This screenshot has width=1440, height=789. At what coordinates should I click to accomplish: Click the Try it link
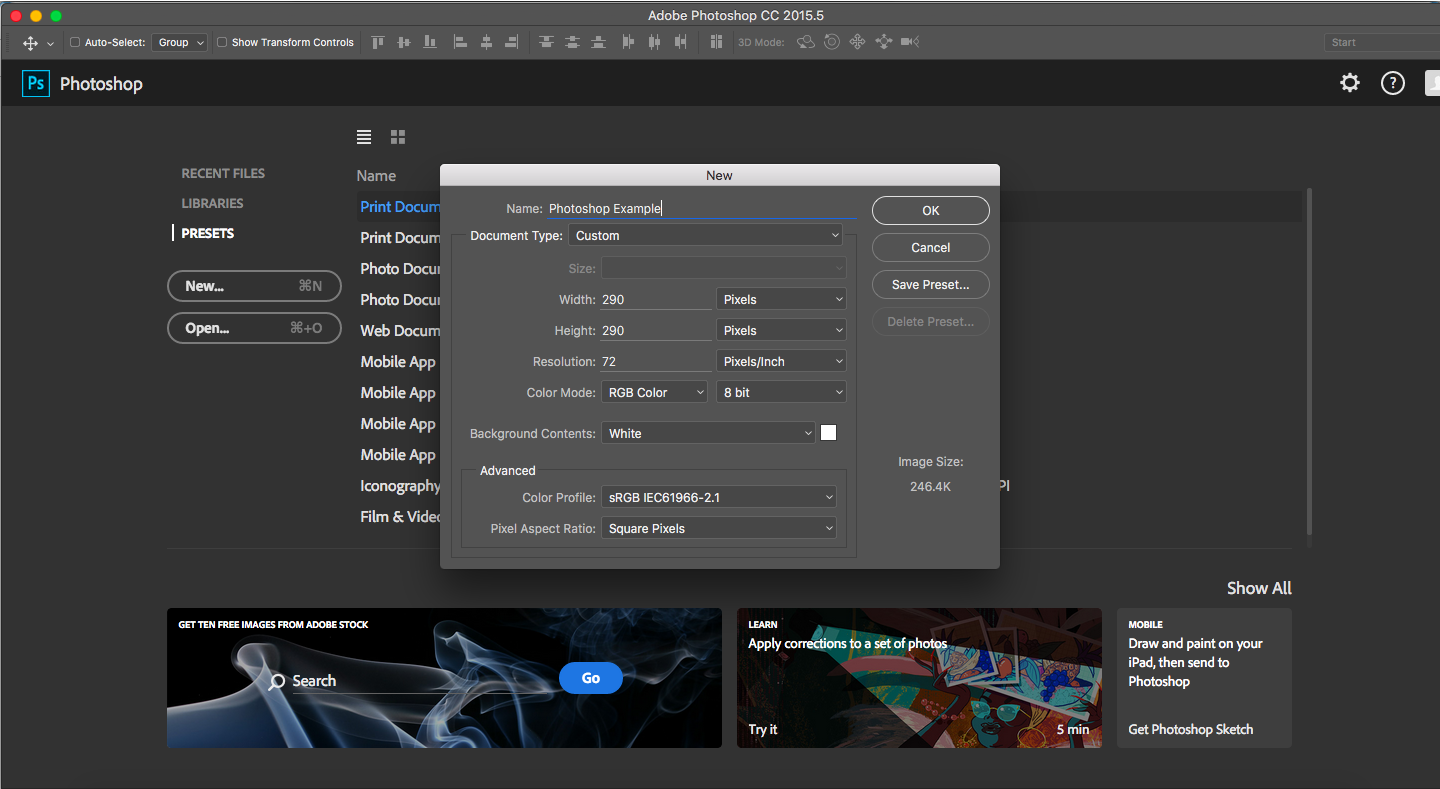pyautogui.click(x=763, y=729)
